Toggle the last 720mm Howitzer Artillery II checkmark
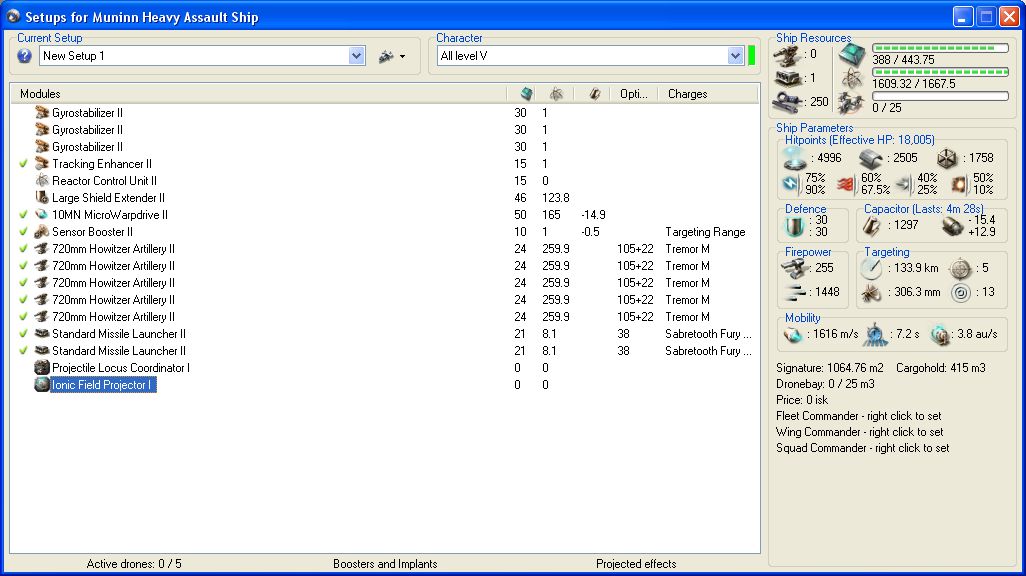This screenshot has height=576, width=1026. [24, 317]
